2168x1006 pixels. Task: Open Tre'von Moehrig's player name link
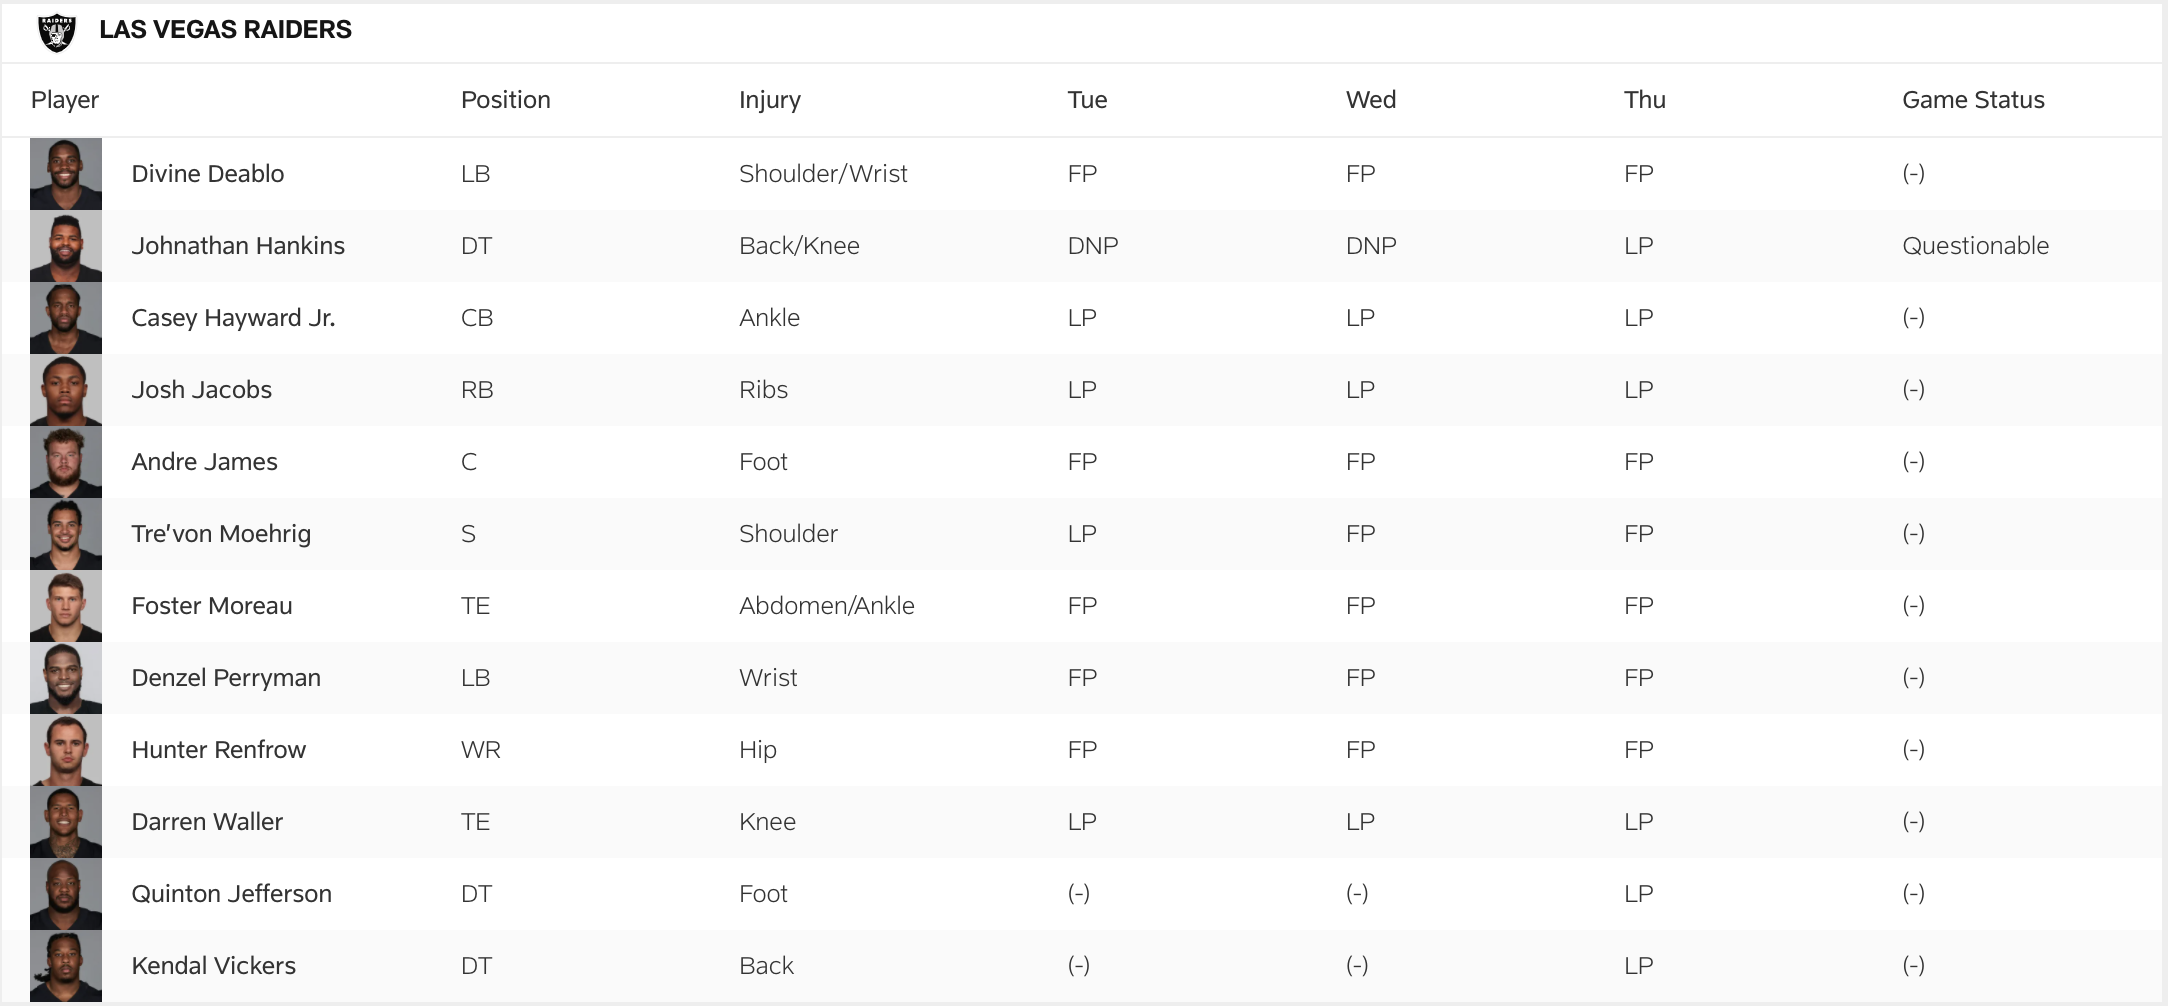coord(221,534)
